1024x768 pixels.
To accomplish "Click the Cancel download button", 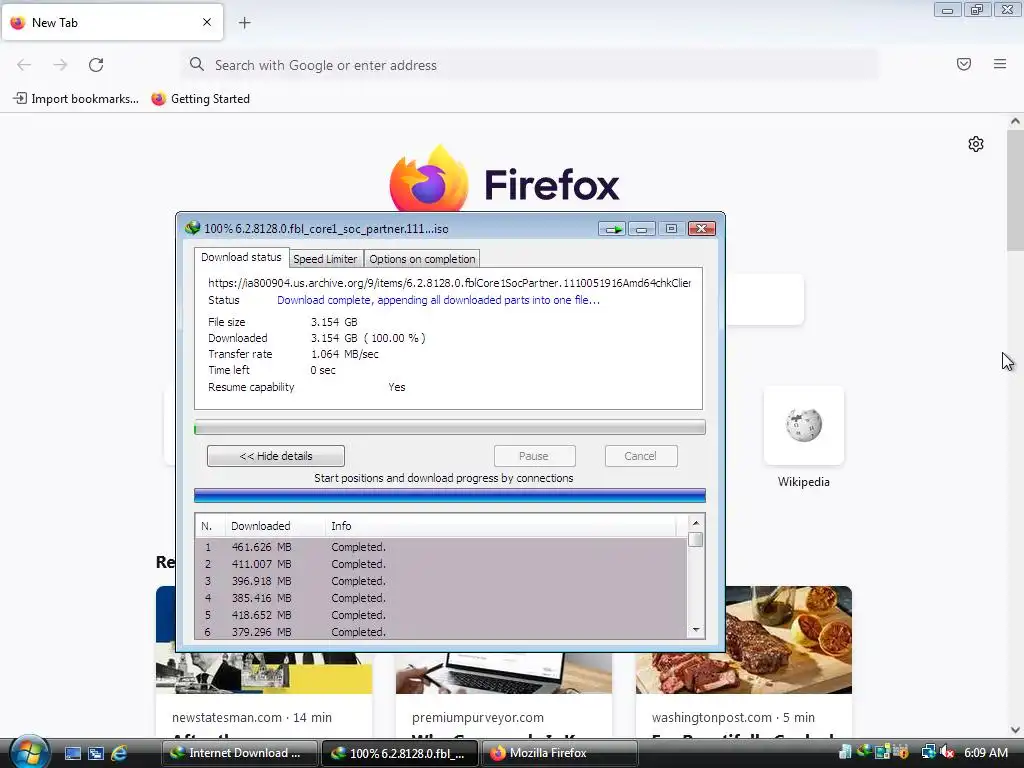I will coord(641,456).
